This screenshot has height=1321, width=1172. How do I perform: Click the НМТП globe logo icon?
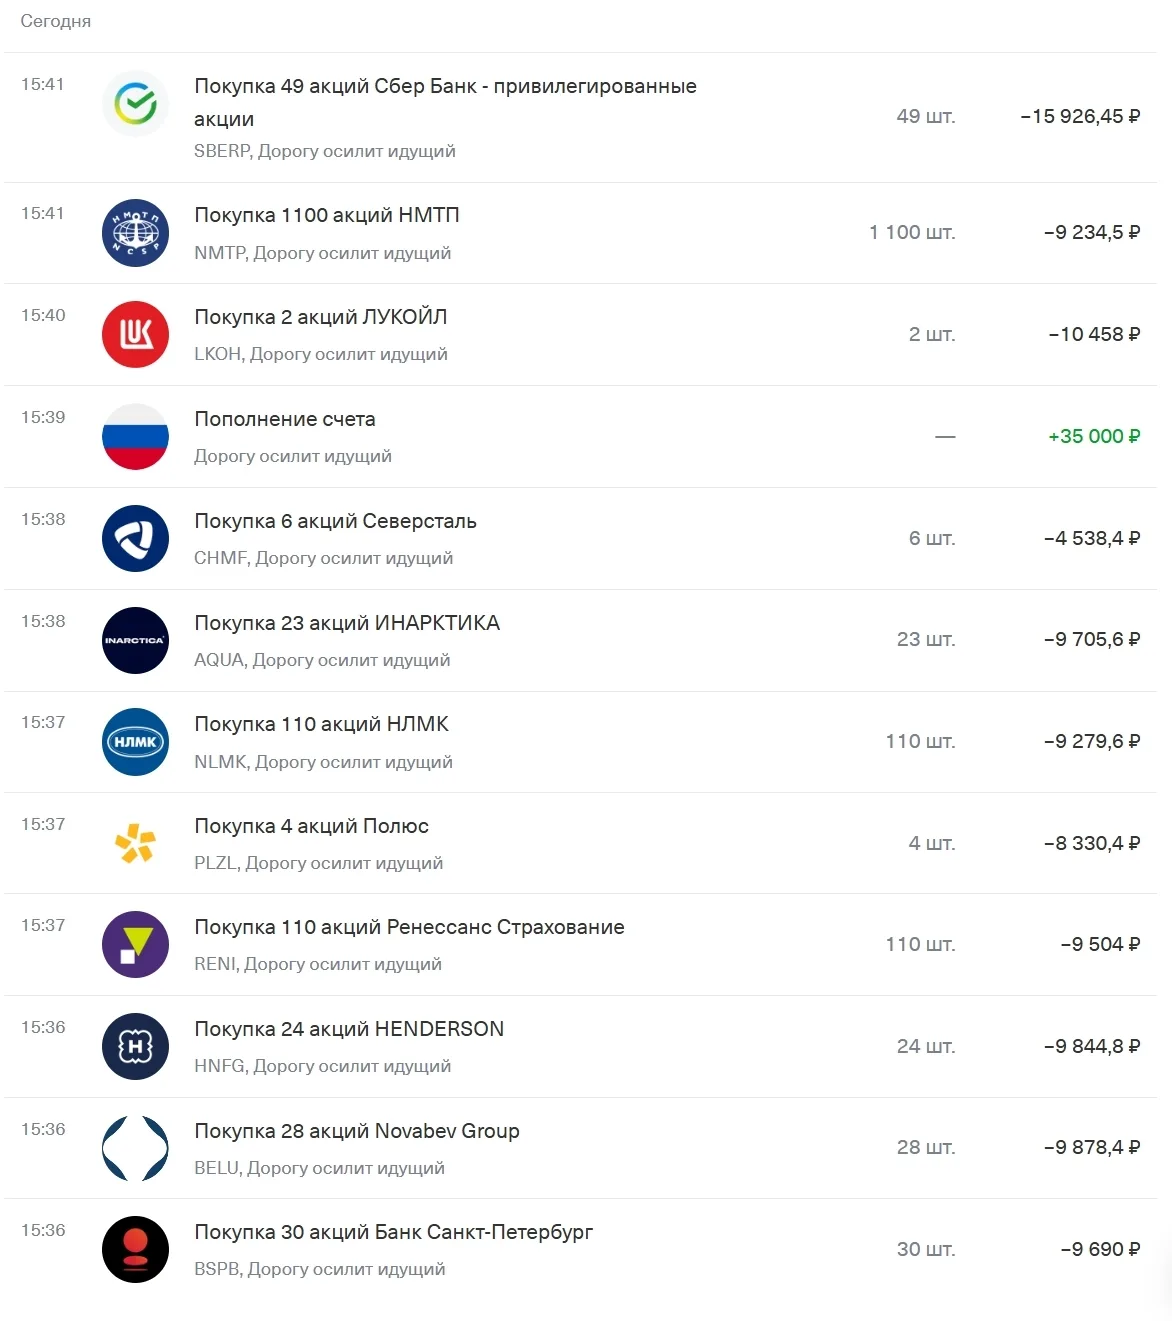coord(135,233)
